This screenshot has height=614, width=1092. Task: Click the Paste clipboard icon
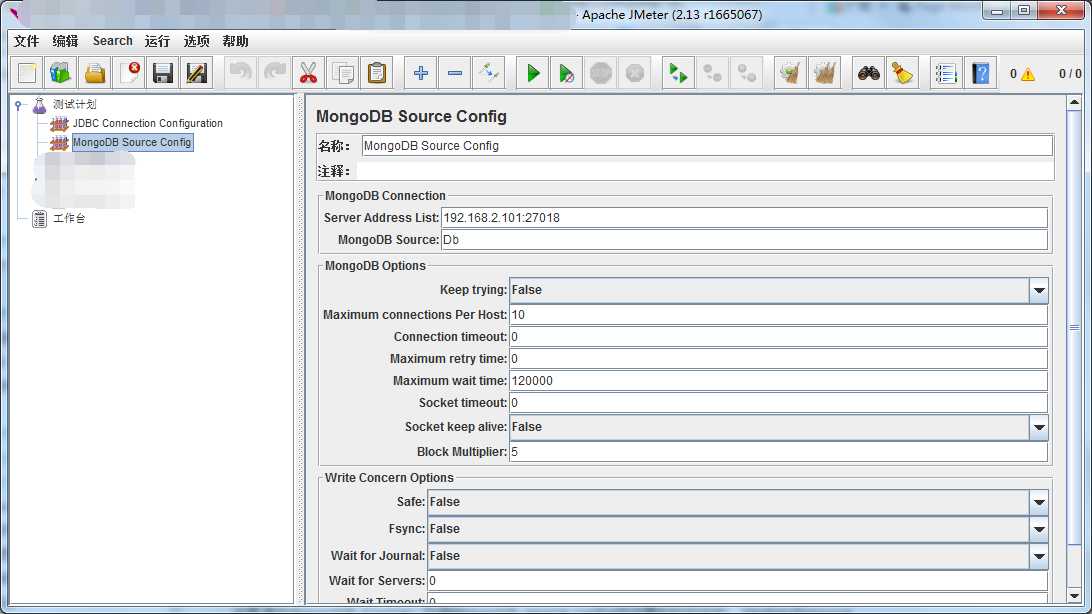click(x=377, y=73)
